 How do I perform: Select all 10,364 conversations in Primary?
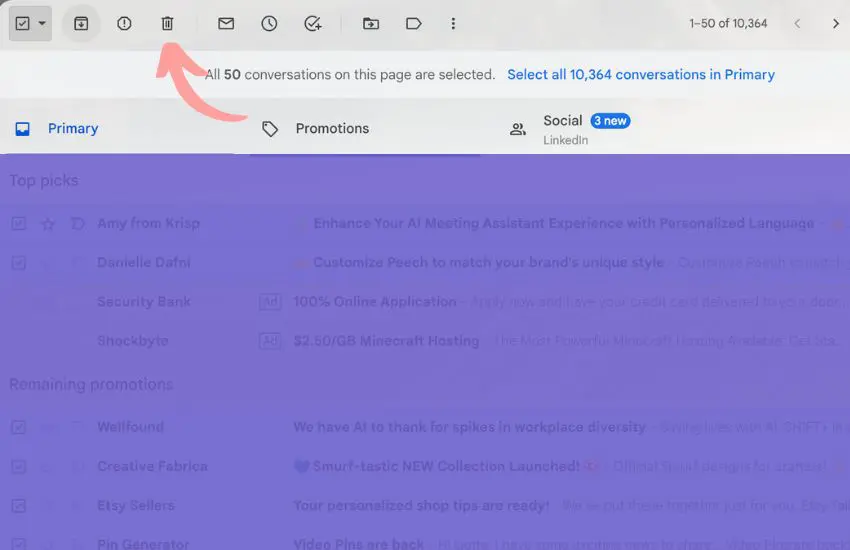click(641, 74)
